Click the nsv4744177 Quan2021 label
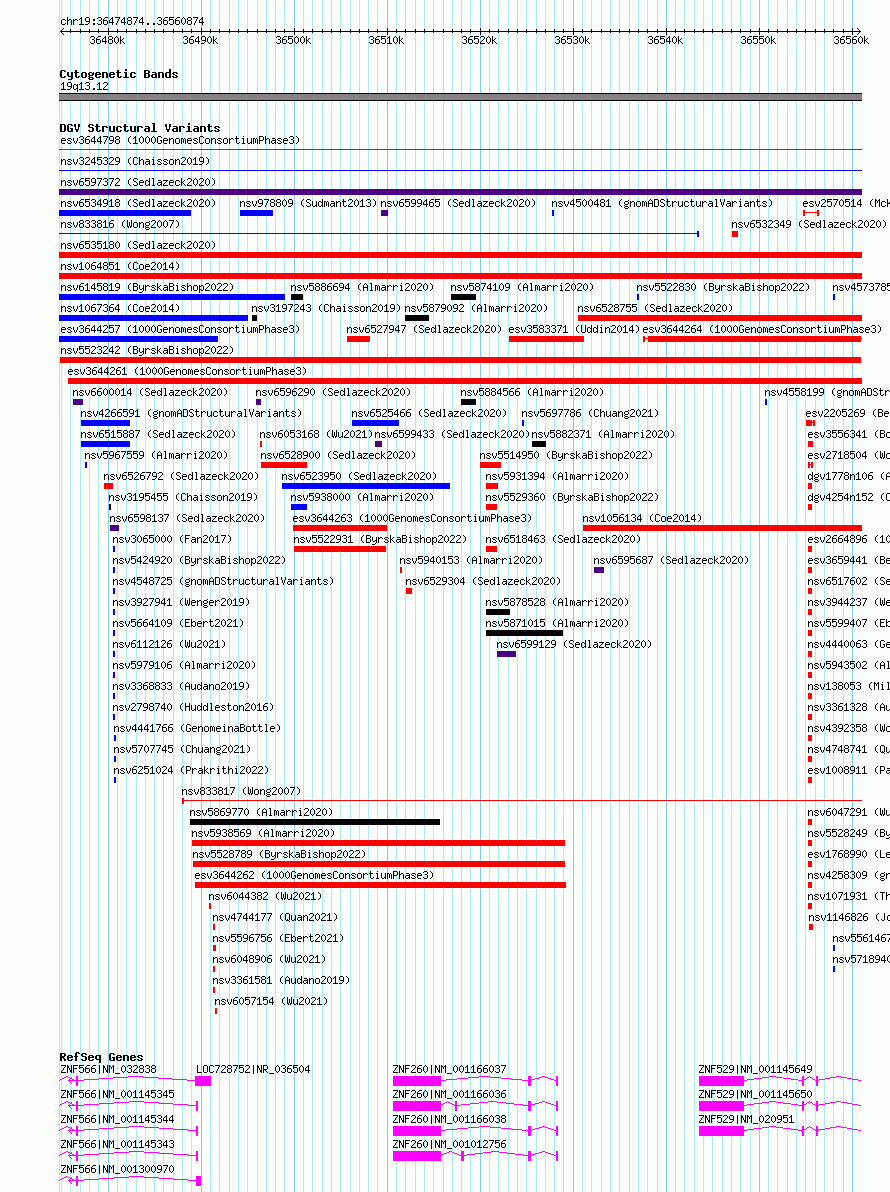 (275, 918)
